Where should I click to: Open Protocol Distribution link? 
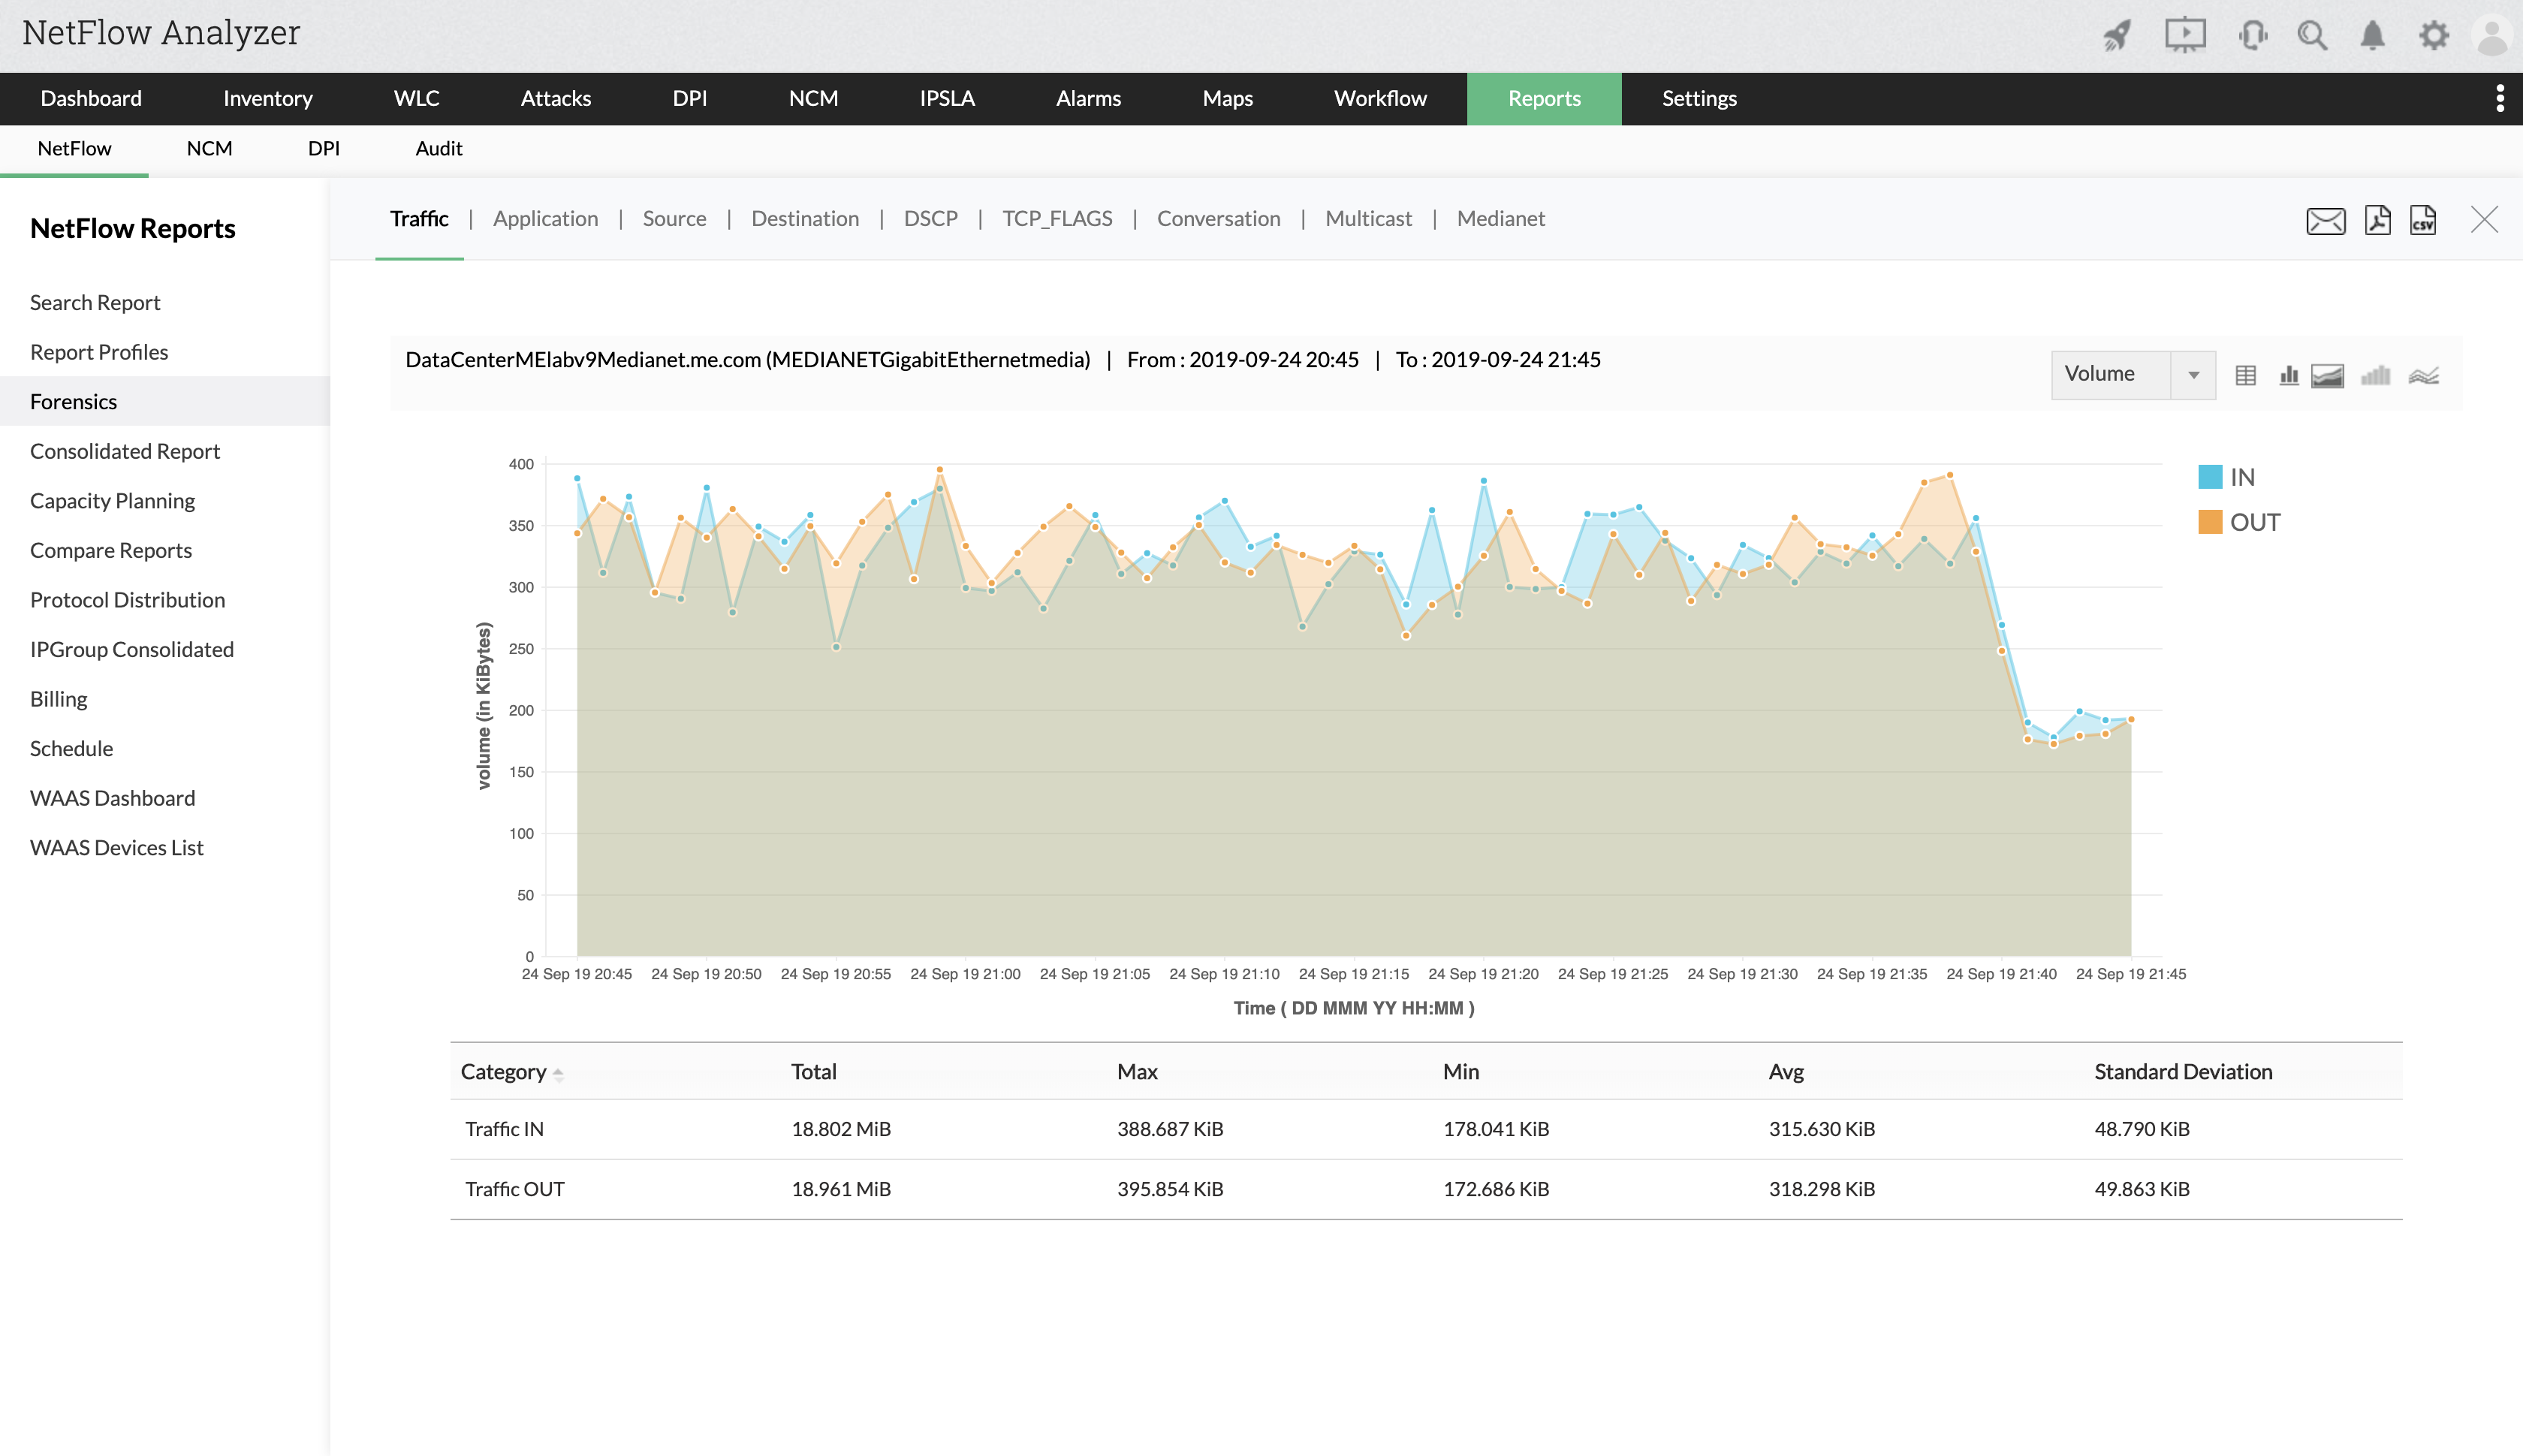click(127, 599)
